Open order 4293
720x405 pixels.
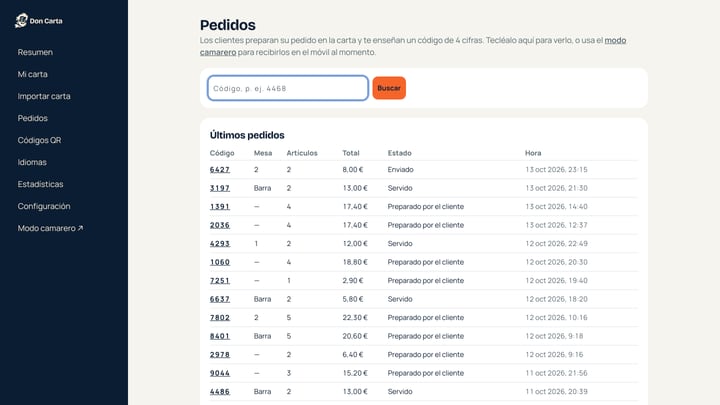click(x=219, y=244)
